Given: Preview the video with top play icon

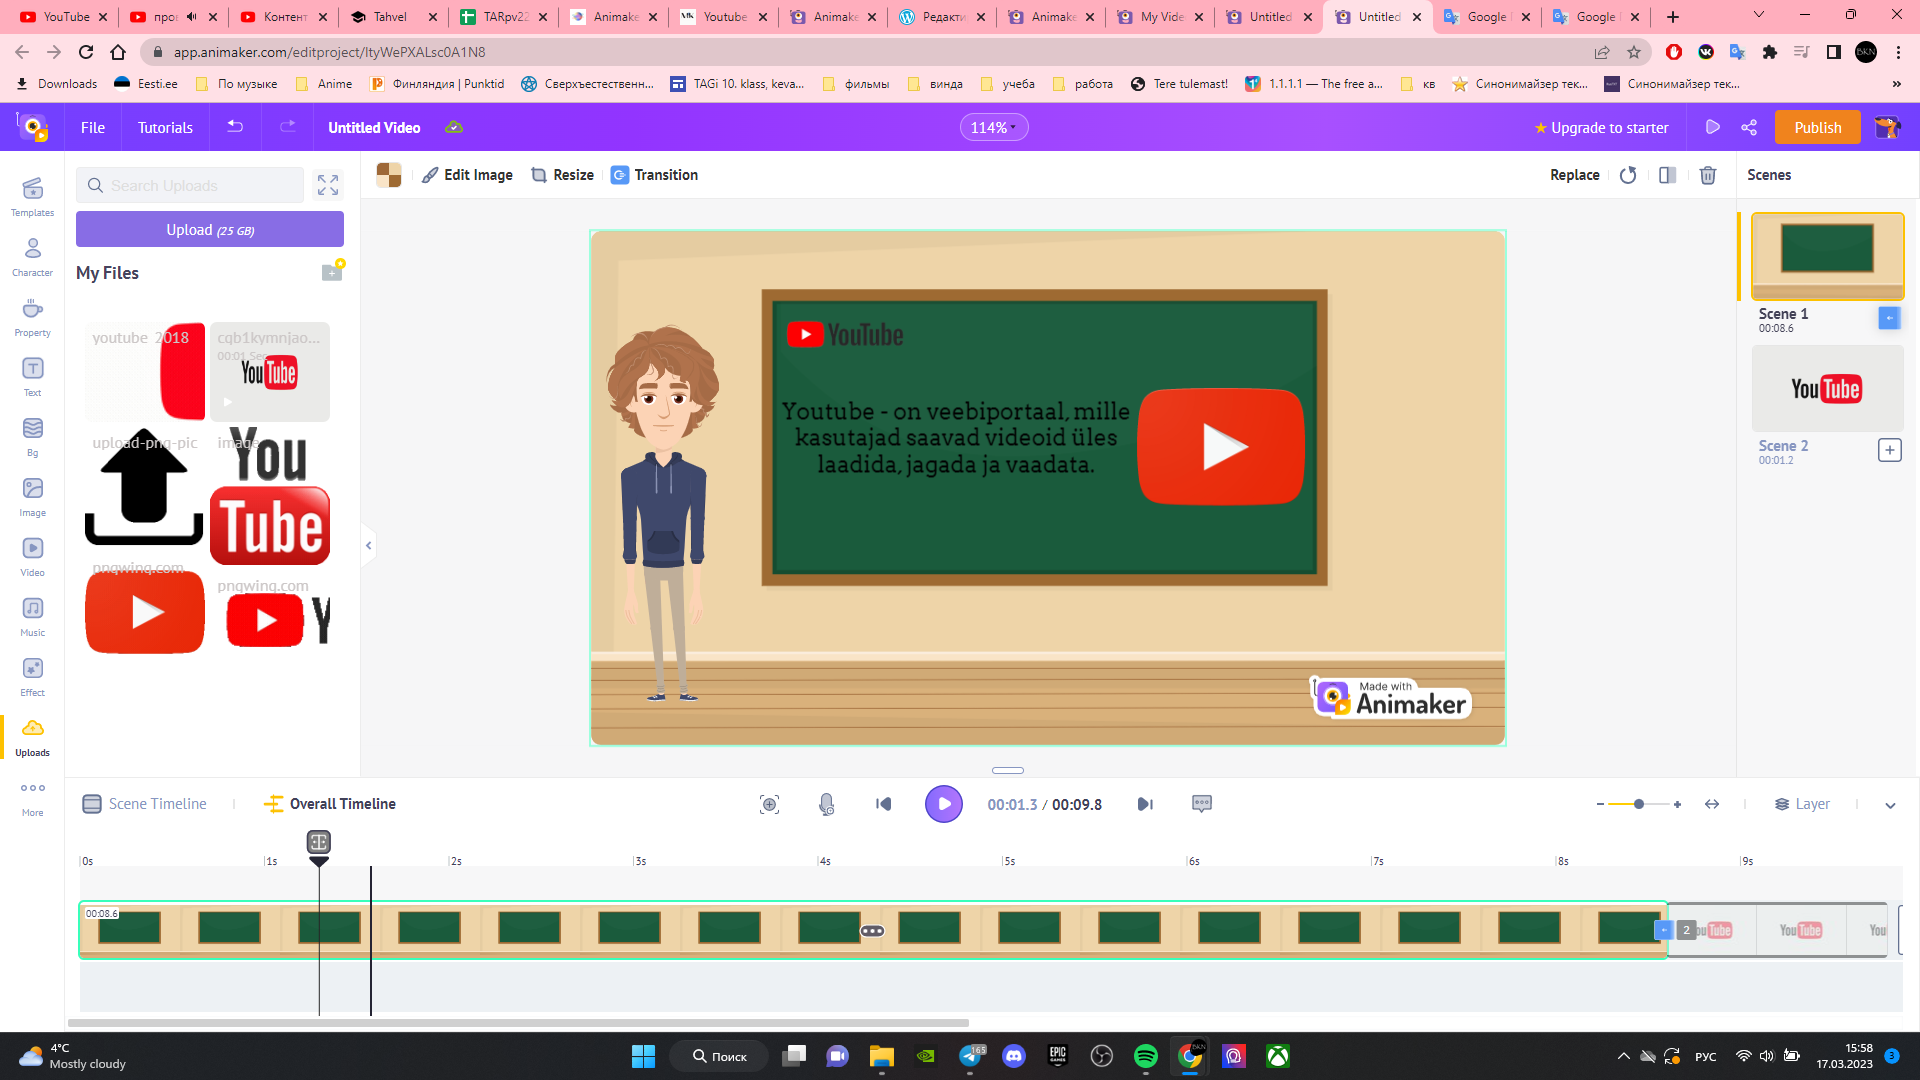Looking at the screenshot, I should [1712, 127].
